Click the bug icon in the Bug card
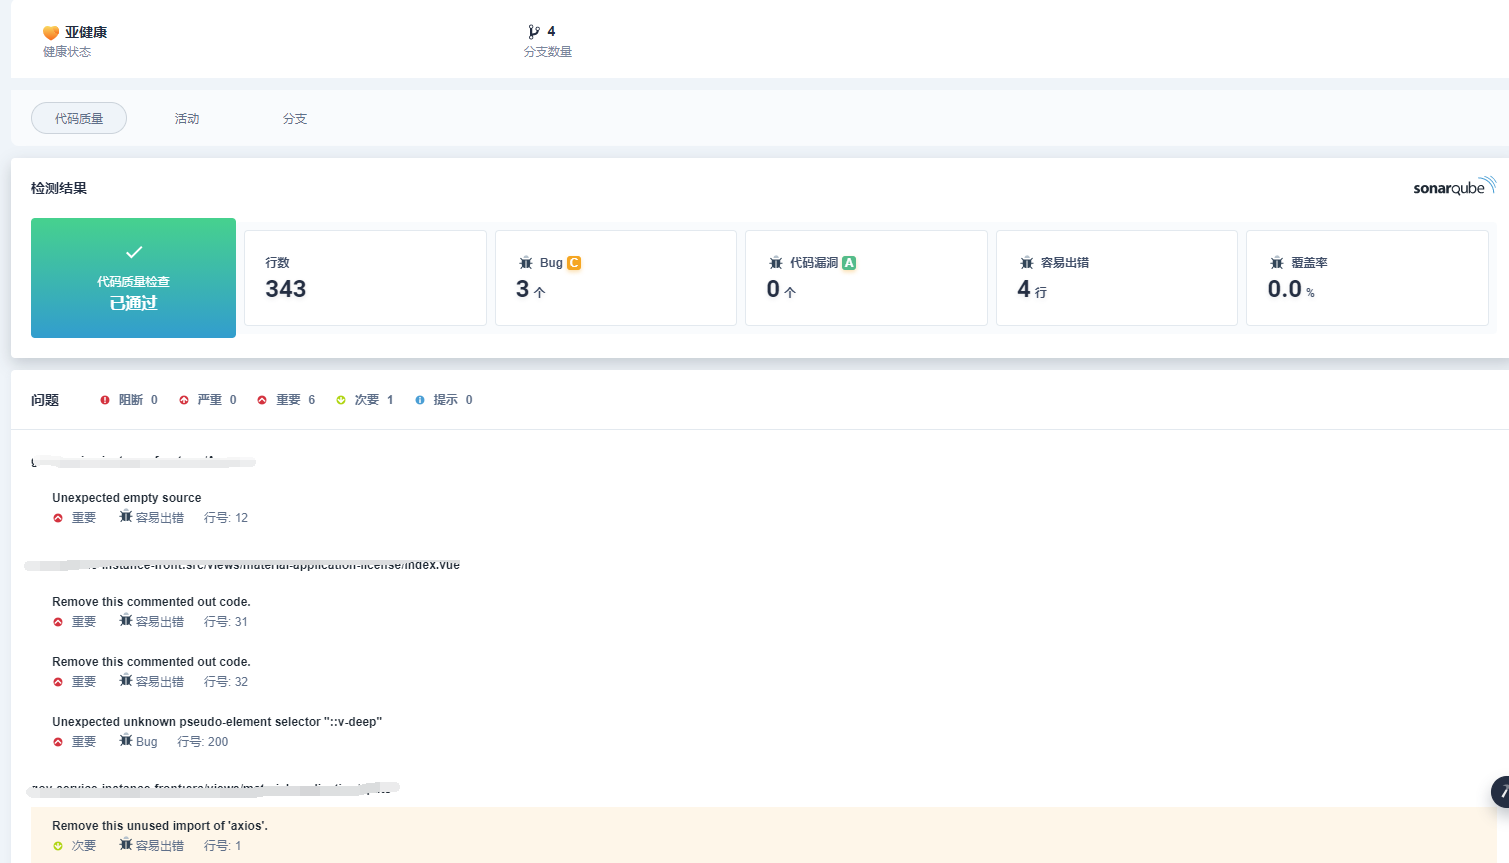Screen dimensions: 1509x863 pos(526,263)
